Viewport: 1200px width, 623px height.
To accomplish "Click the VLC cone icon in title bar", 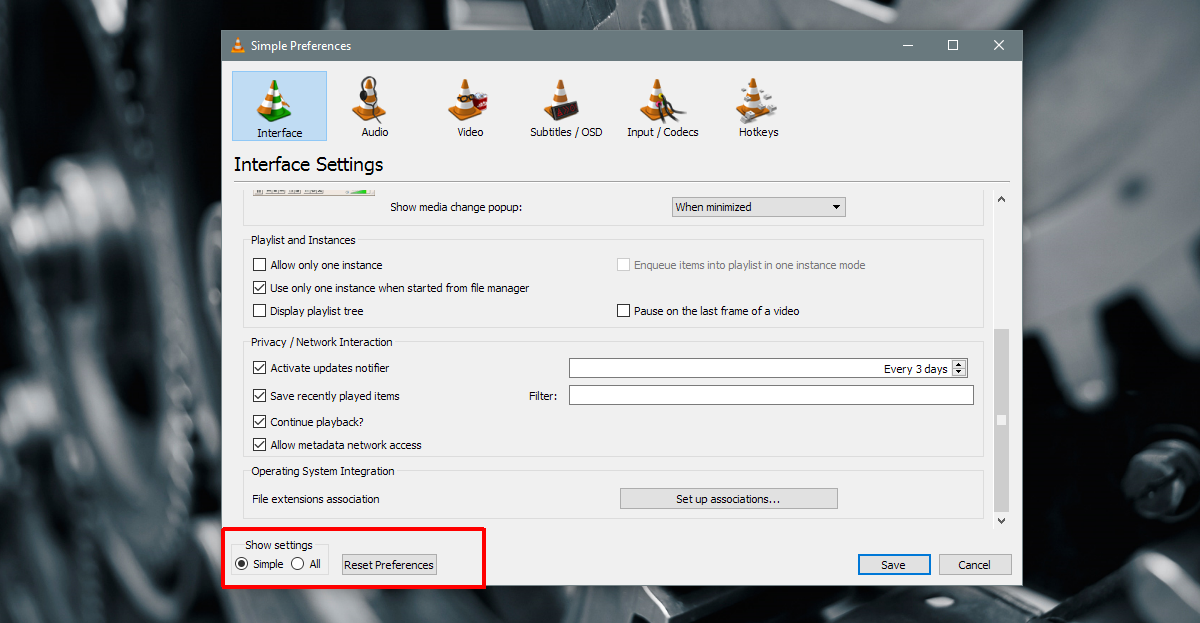I will [238, 45].
